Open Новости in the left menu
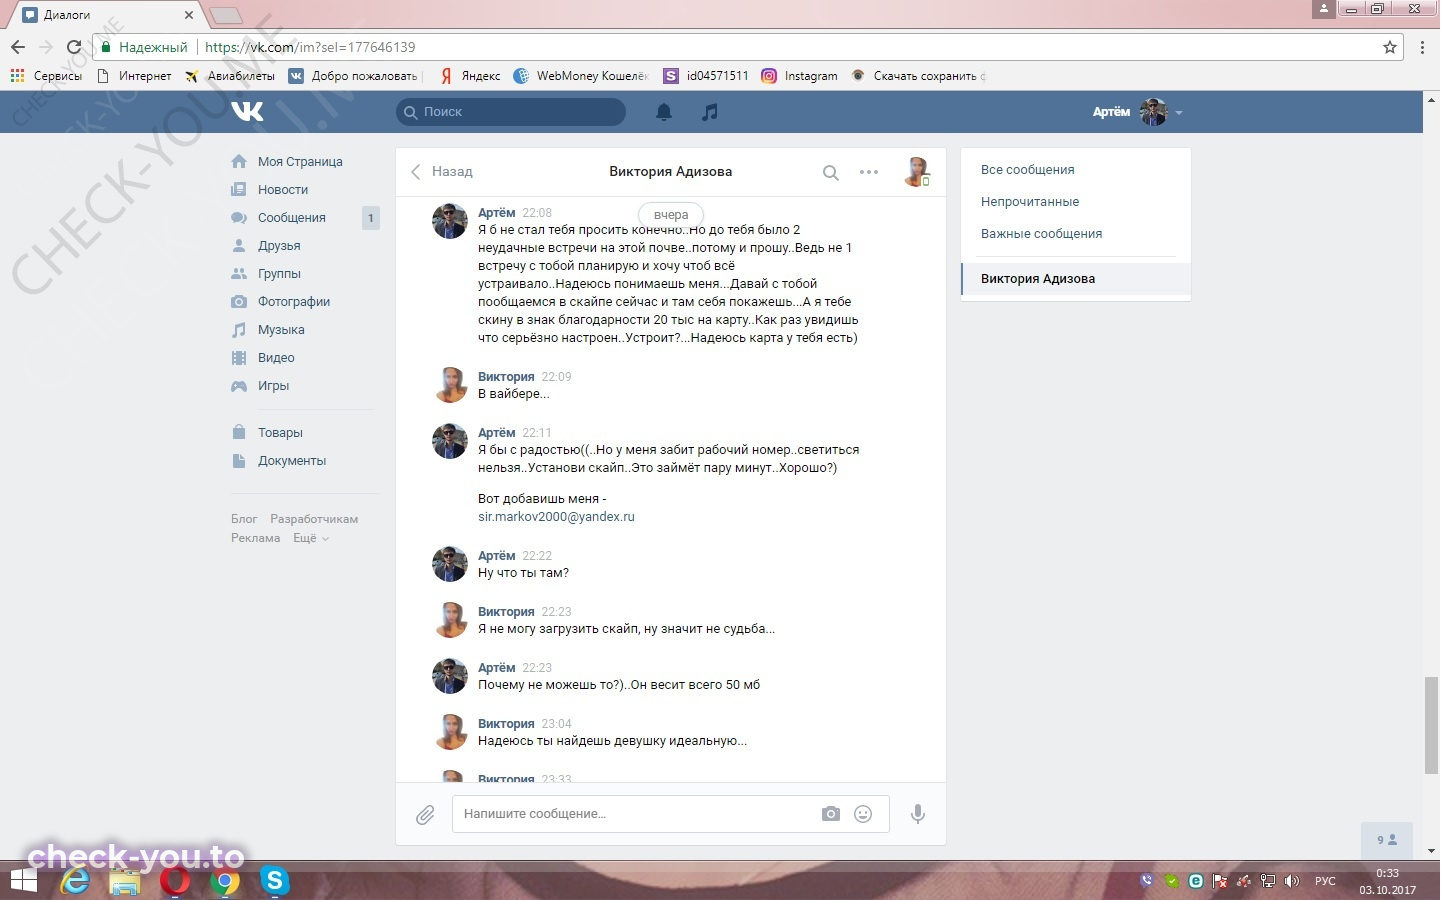This screenshot has width=1444, height=900. coord(283,190)
